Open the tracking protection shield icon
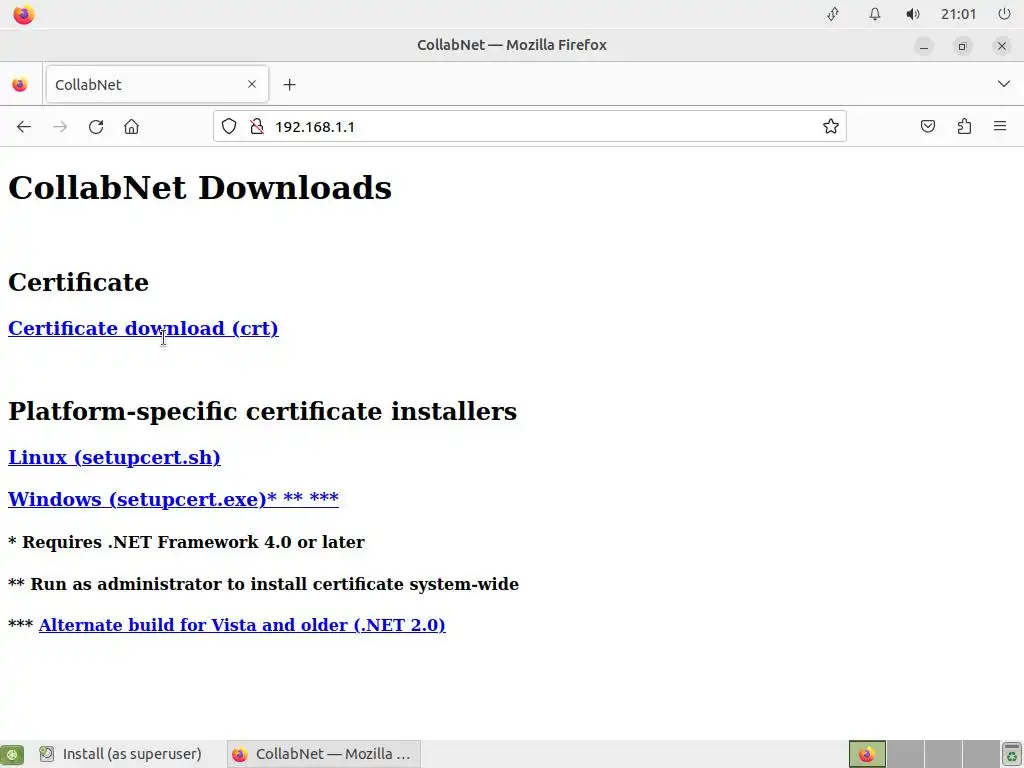1024x768 pixels. [x=229, y=126]
